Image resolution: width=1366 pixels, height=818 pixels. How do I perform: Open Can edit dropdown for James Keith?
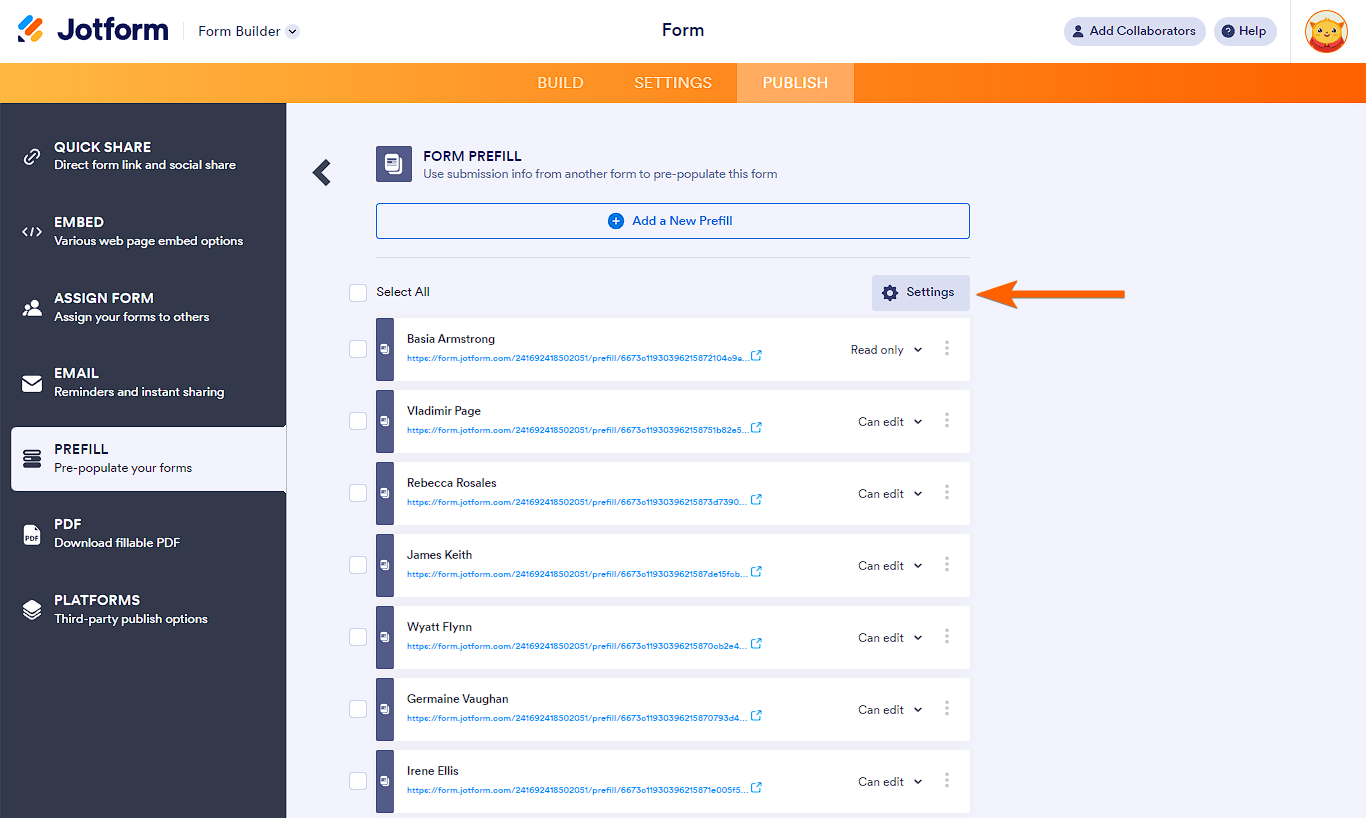click(x=890, y=566)
